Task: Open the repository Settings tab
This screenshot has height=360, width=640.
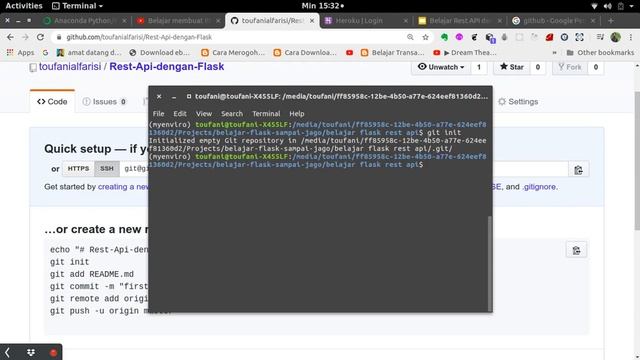Action: [518, 102]
